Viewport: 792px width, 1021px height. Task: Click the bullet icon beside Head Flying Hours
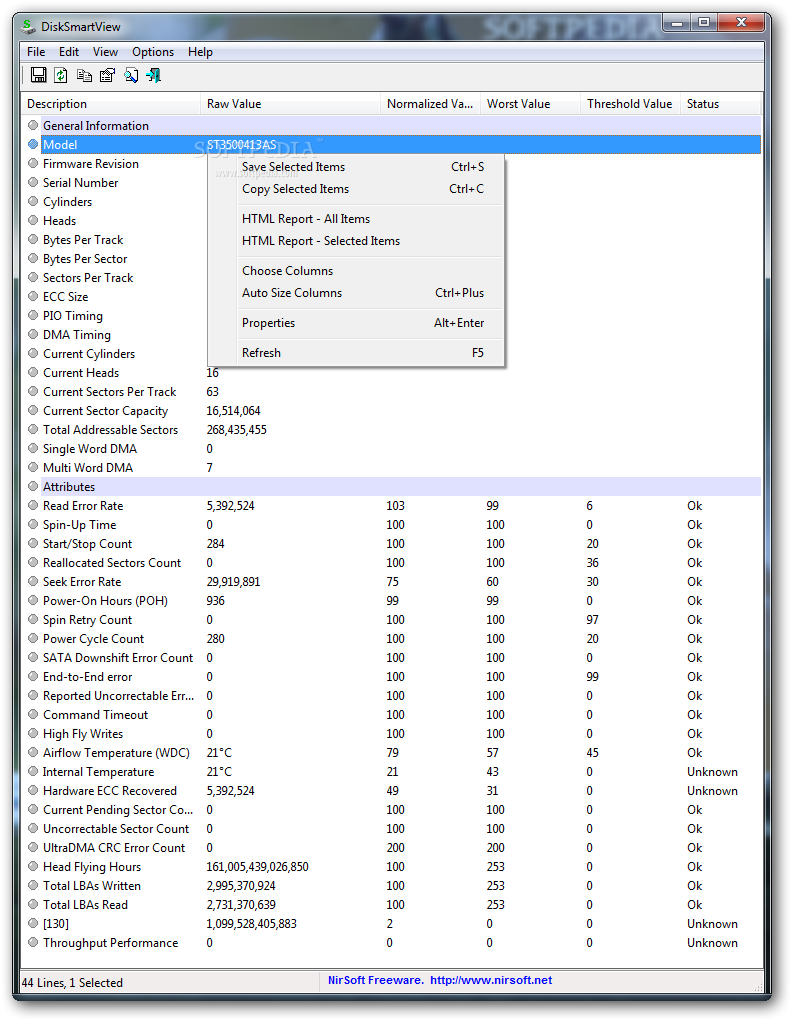(33, 866)
